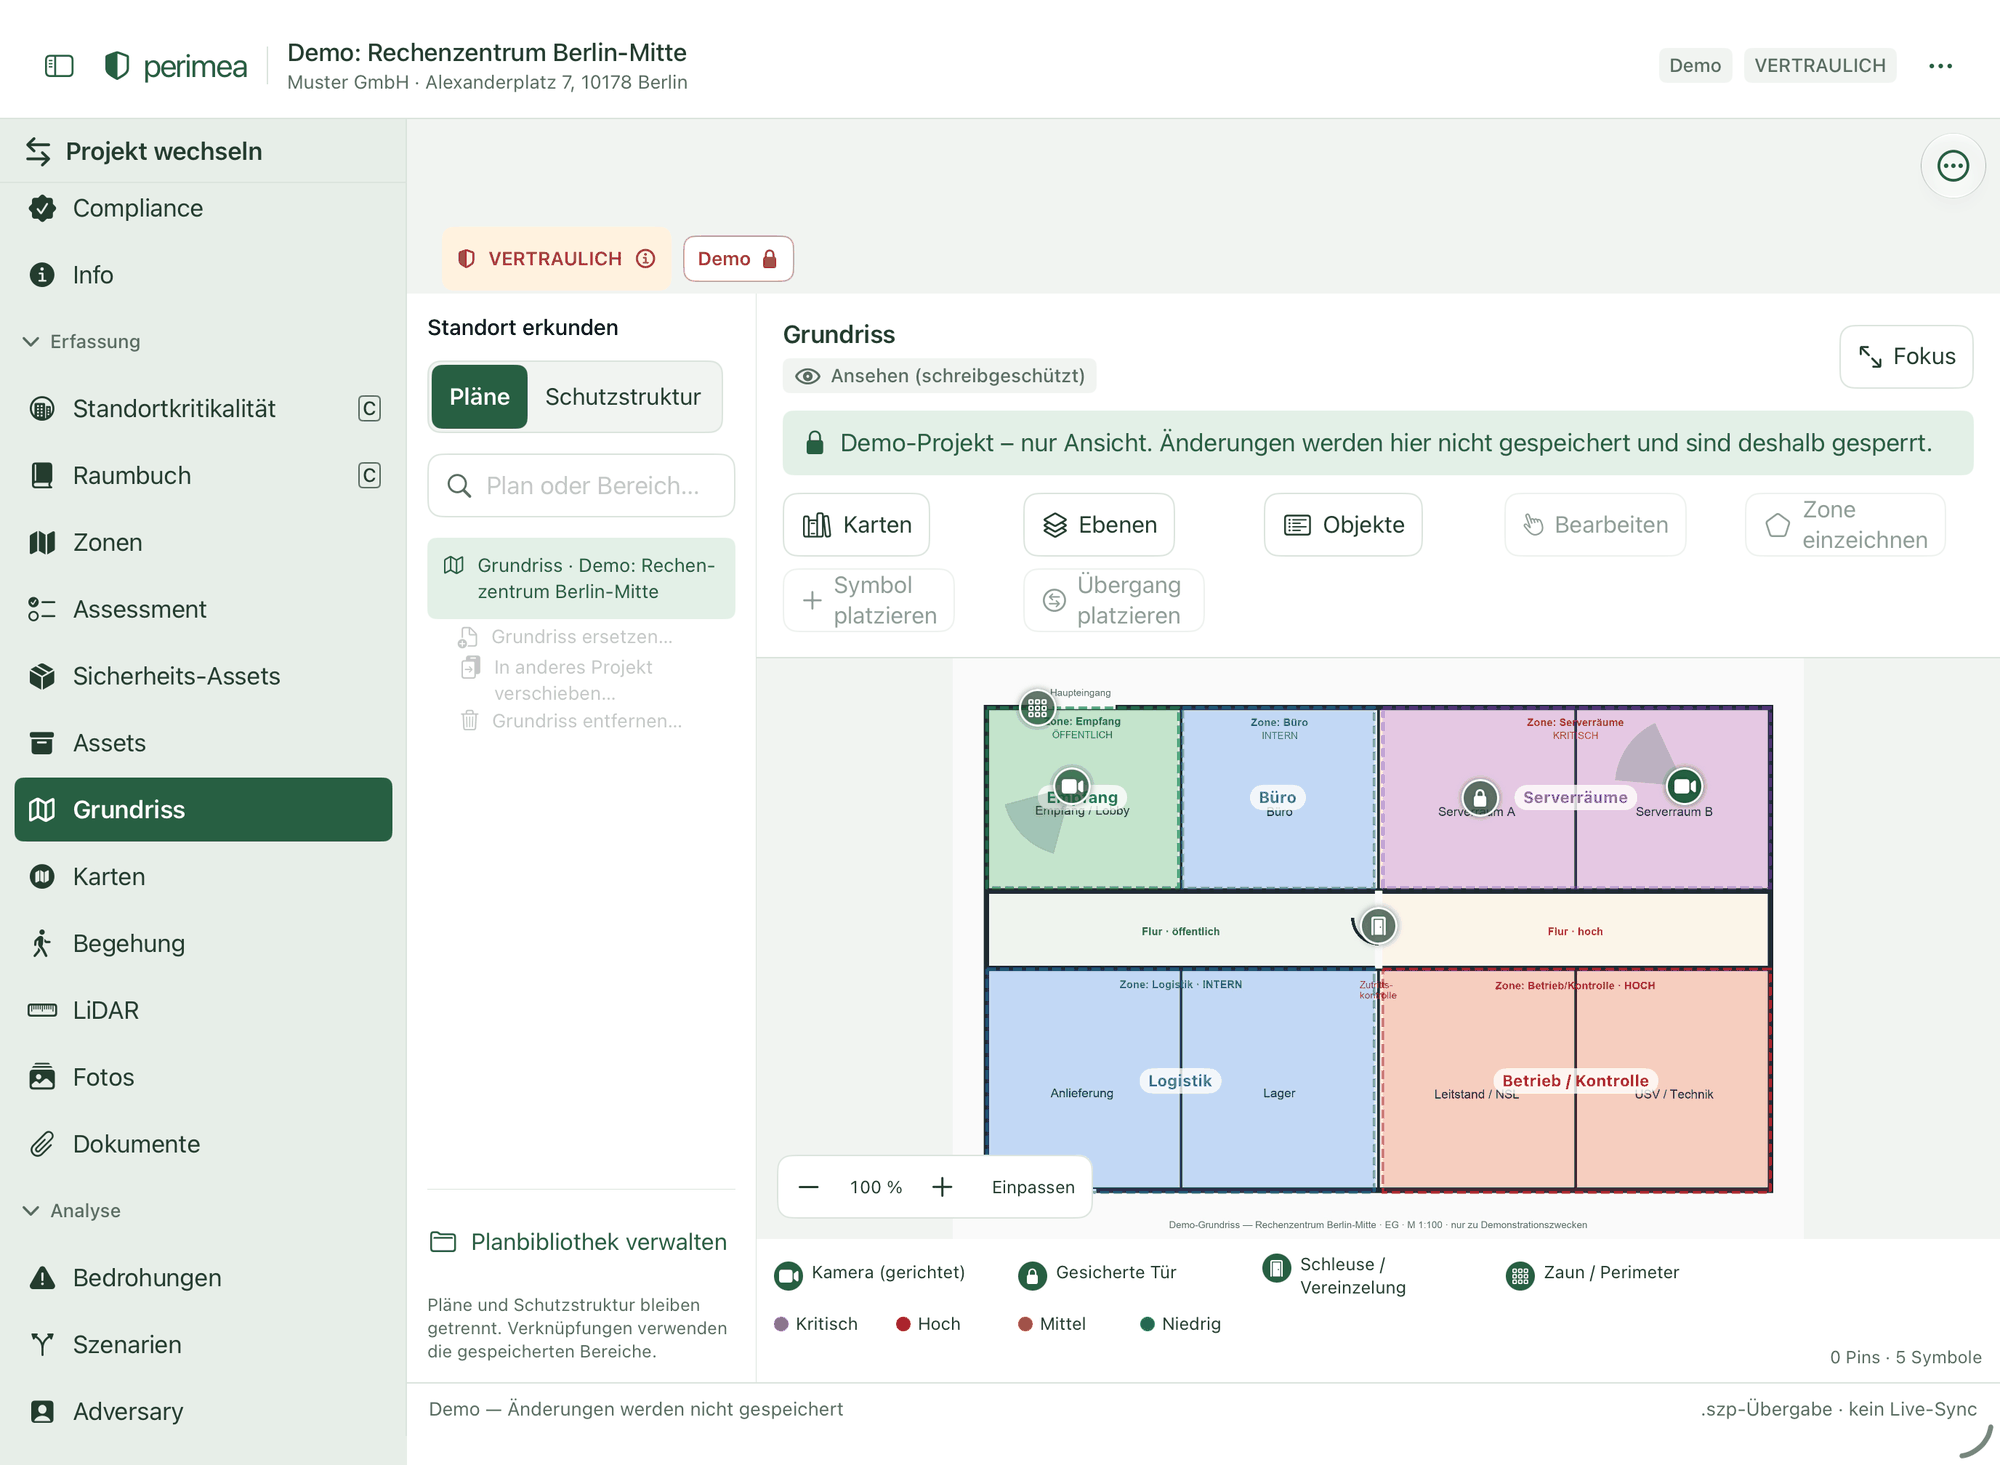This screenshot has width=2000, height=1465.
Task: Click the Plan oder Bereich search field
Action: tap(581, 486)
